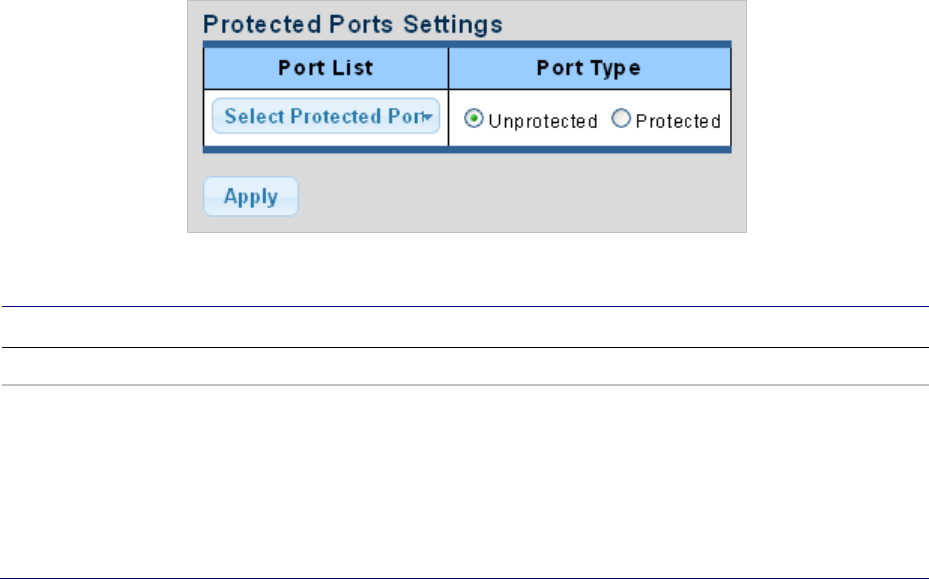The width and height of the screenshot is (929, 579).
Task: Click the blue bar below the settings table
Action: (467, 150)
